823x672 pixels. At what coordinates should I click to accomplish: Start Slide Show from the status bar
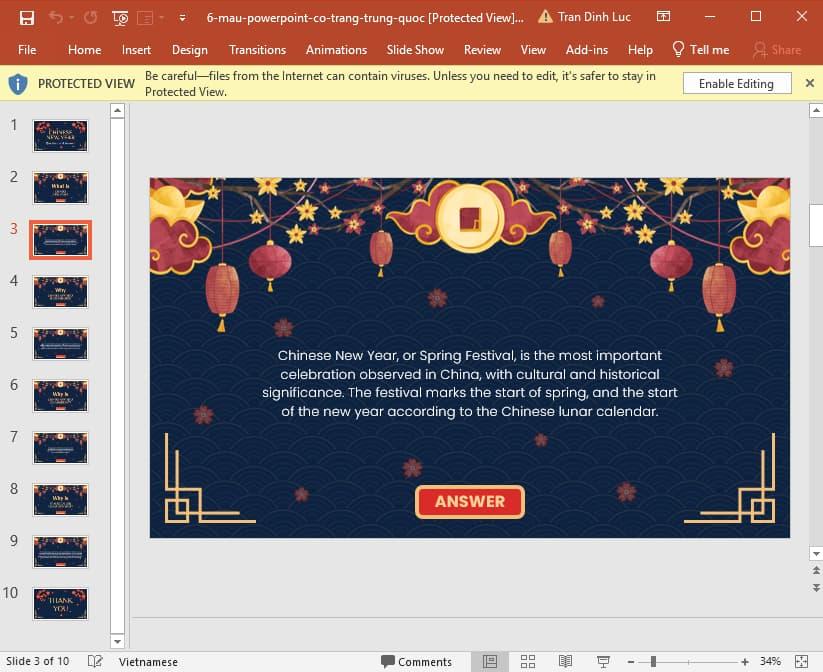(x=602, y=661)
